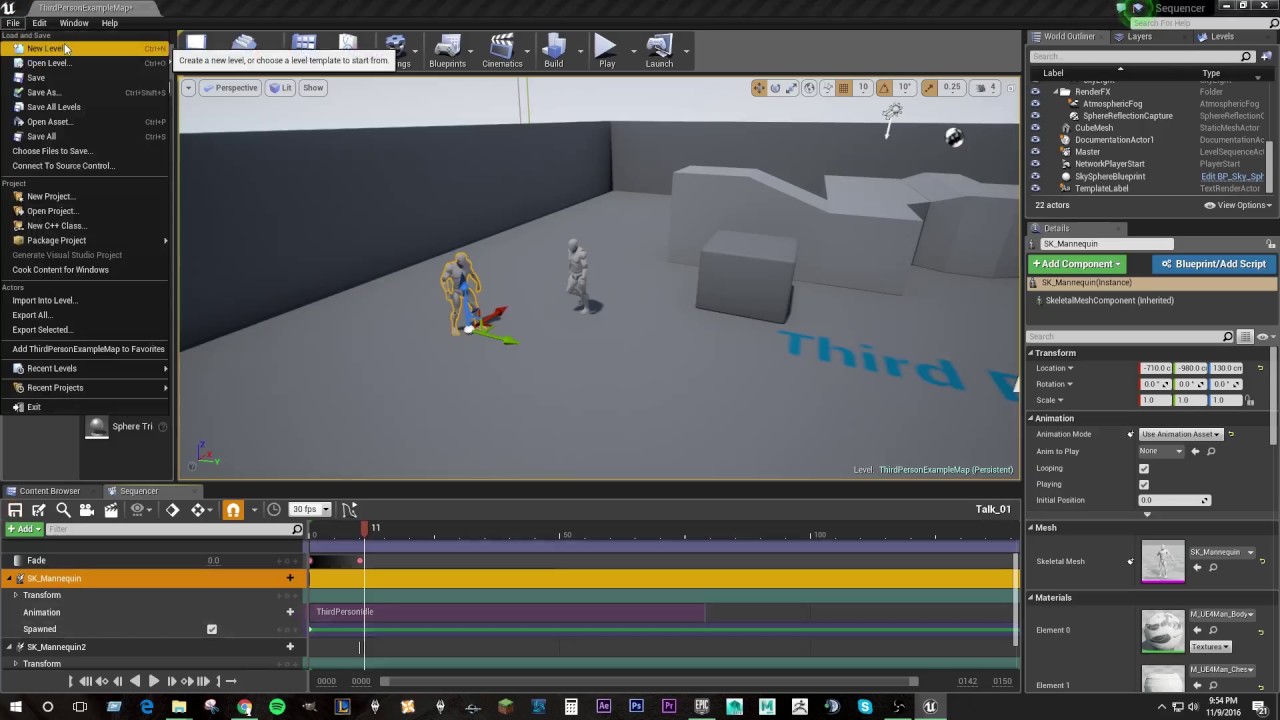This screenshot has width=1280, height=720.
Task: Collapse the Transform section in Details
Action: 1031,353
